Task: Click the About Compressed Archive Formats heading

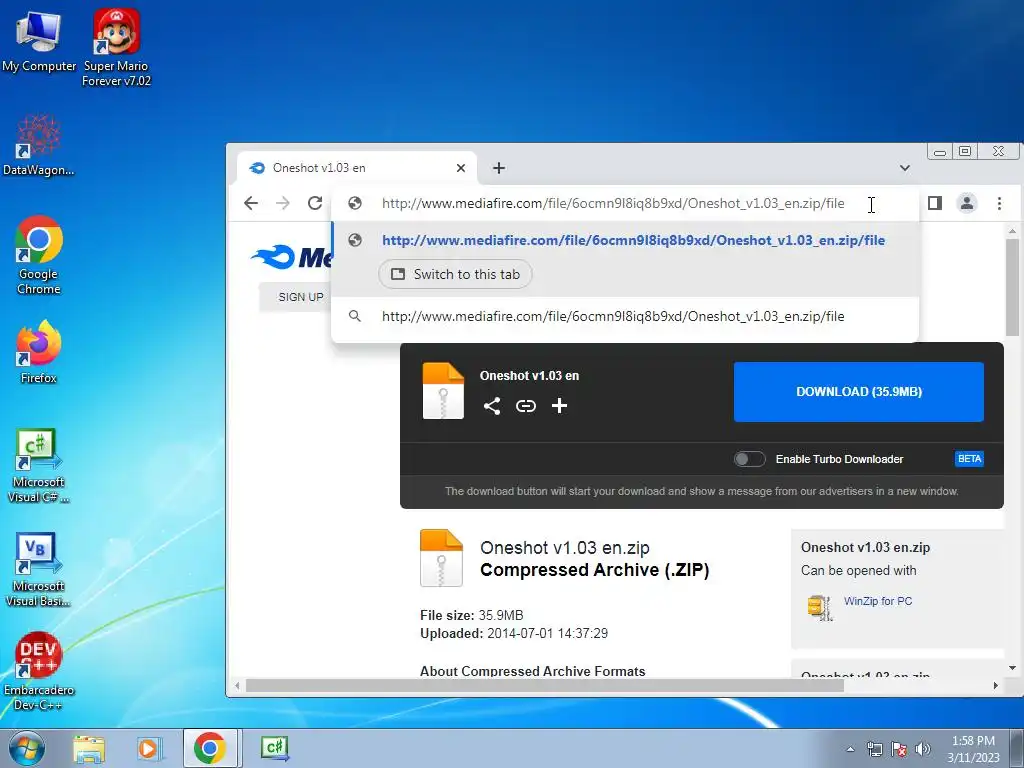Action: tap(532, 671)
